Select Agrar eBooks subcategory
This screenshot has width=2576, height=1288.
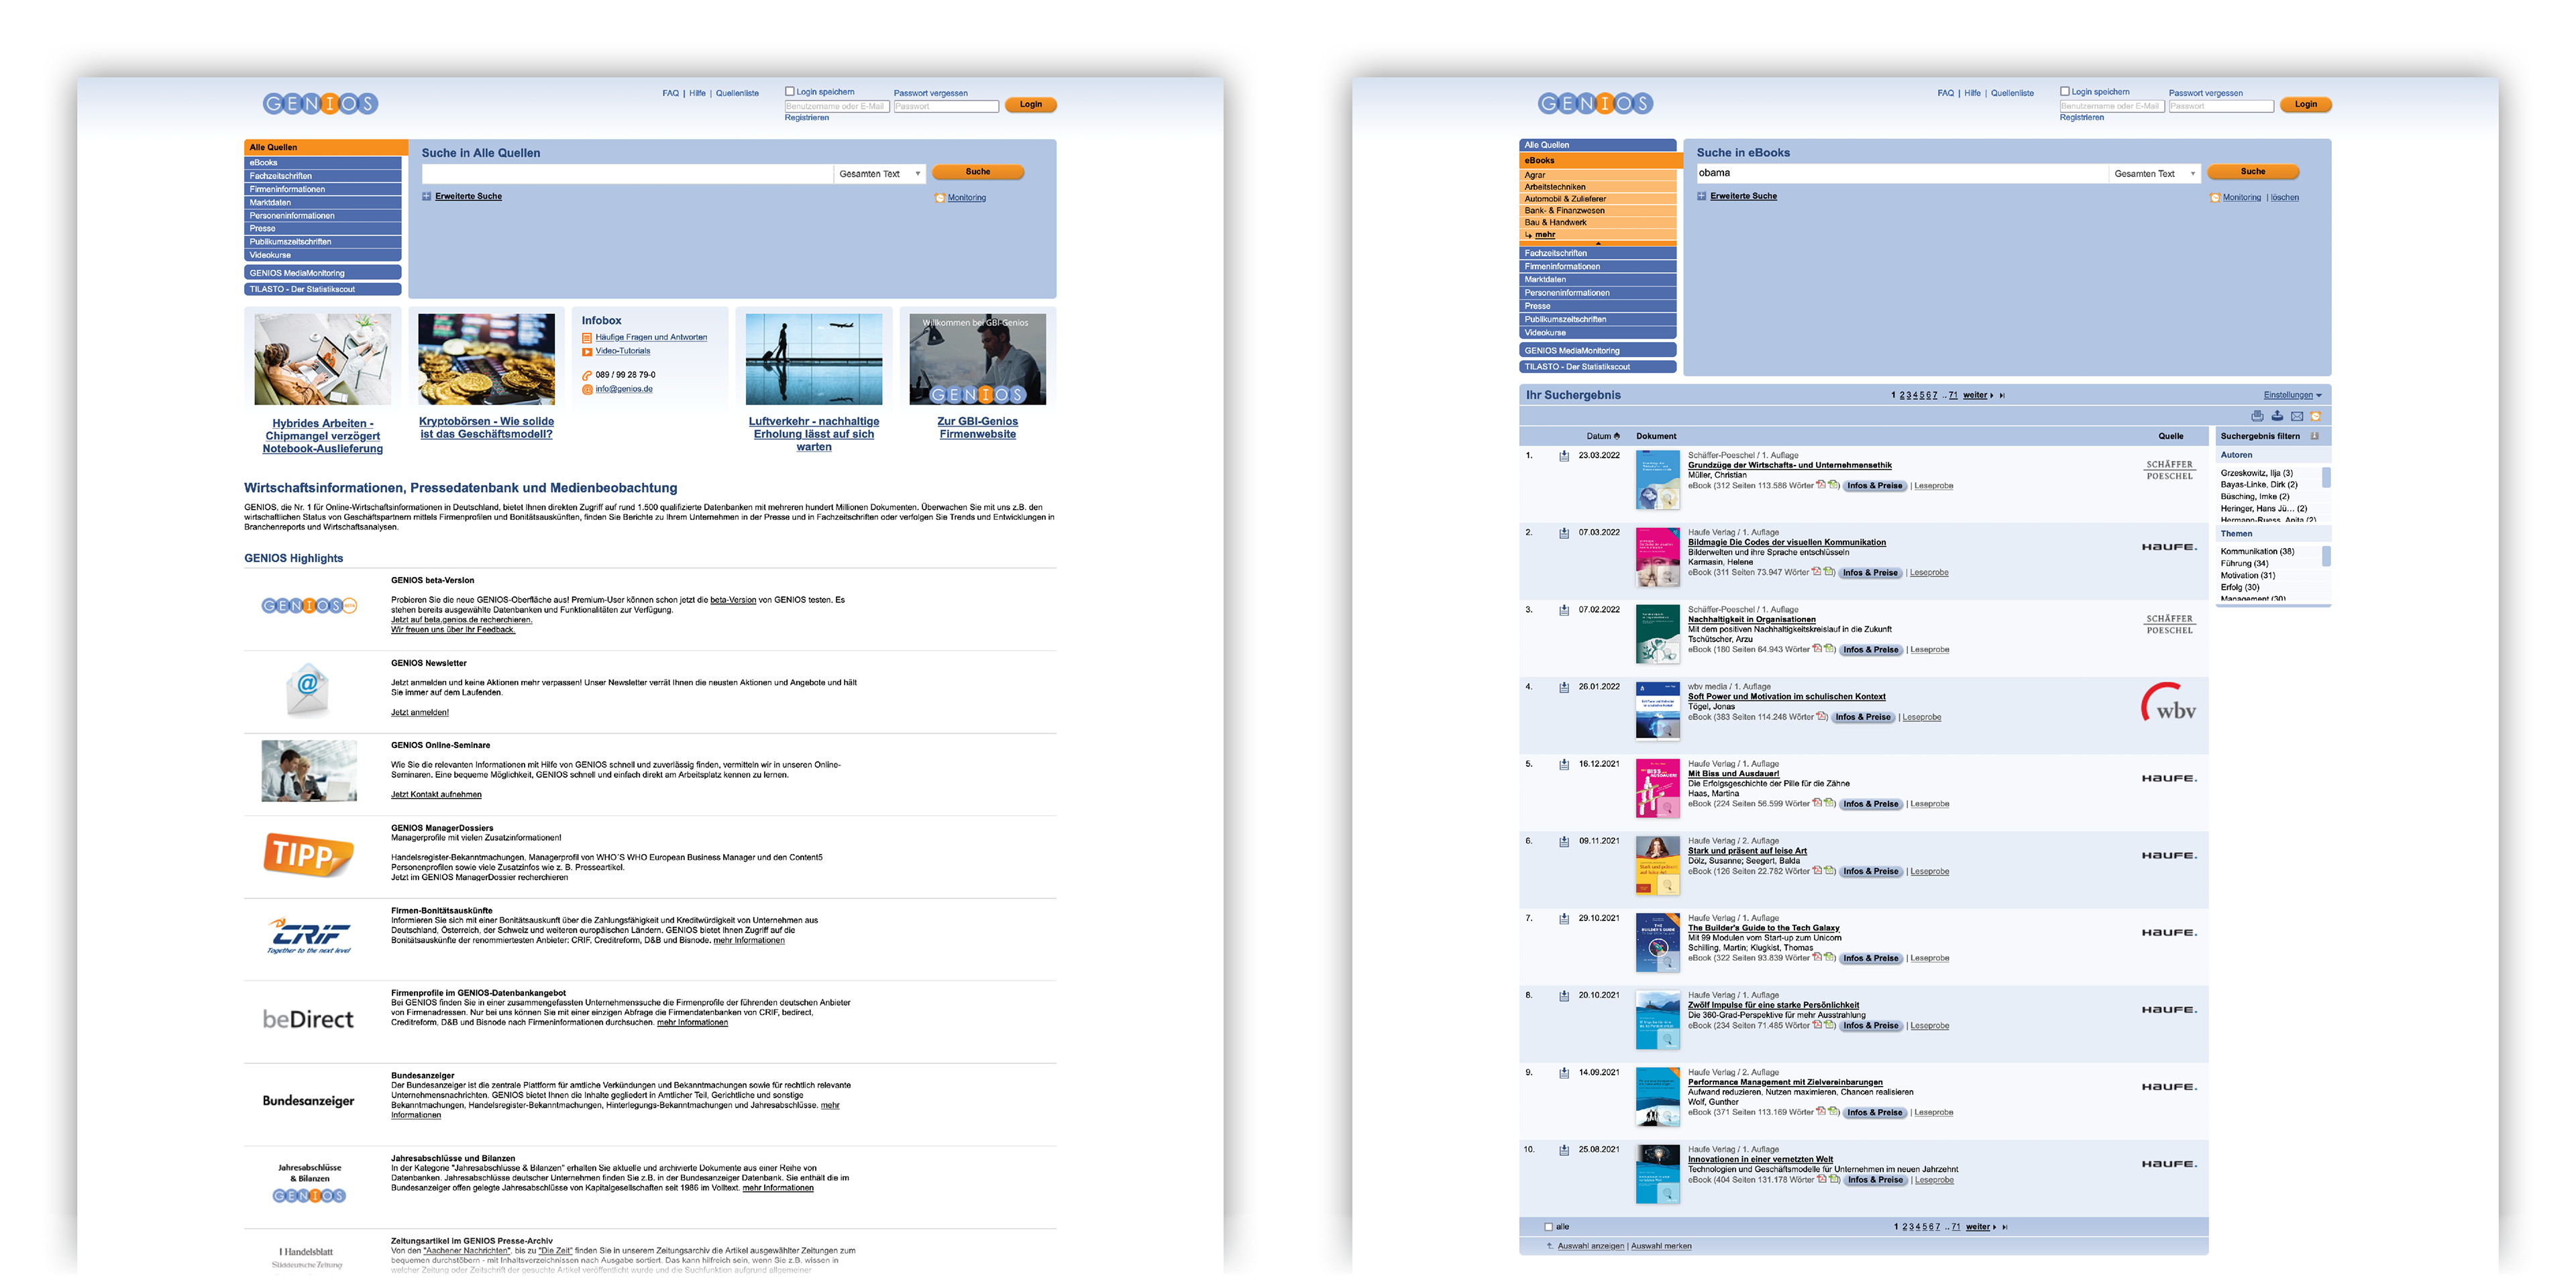click(x=1598, y=175)
